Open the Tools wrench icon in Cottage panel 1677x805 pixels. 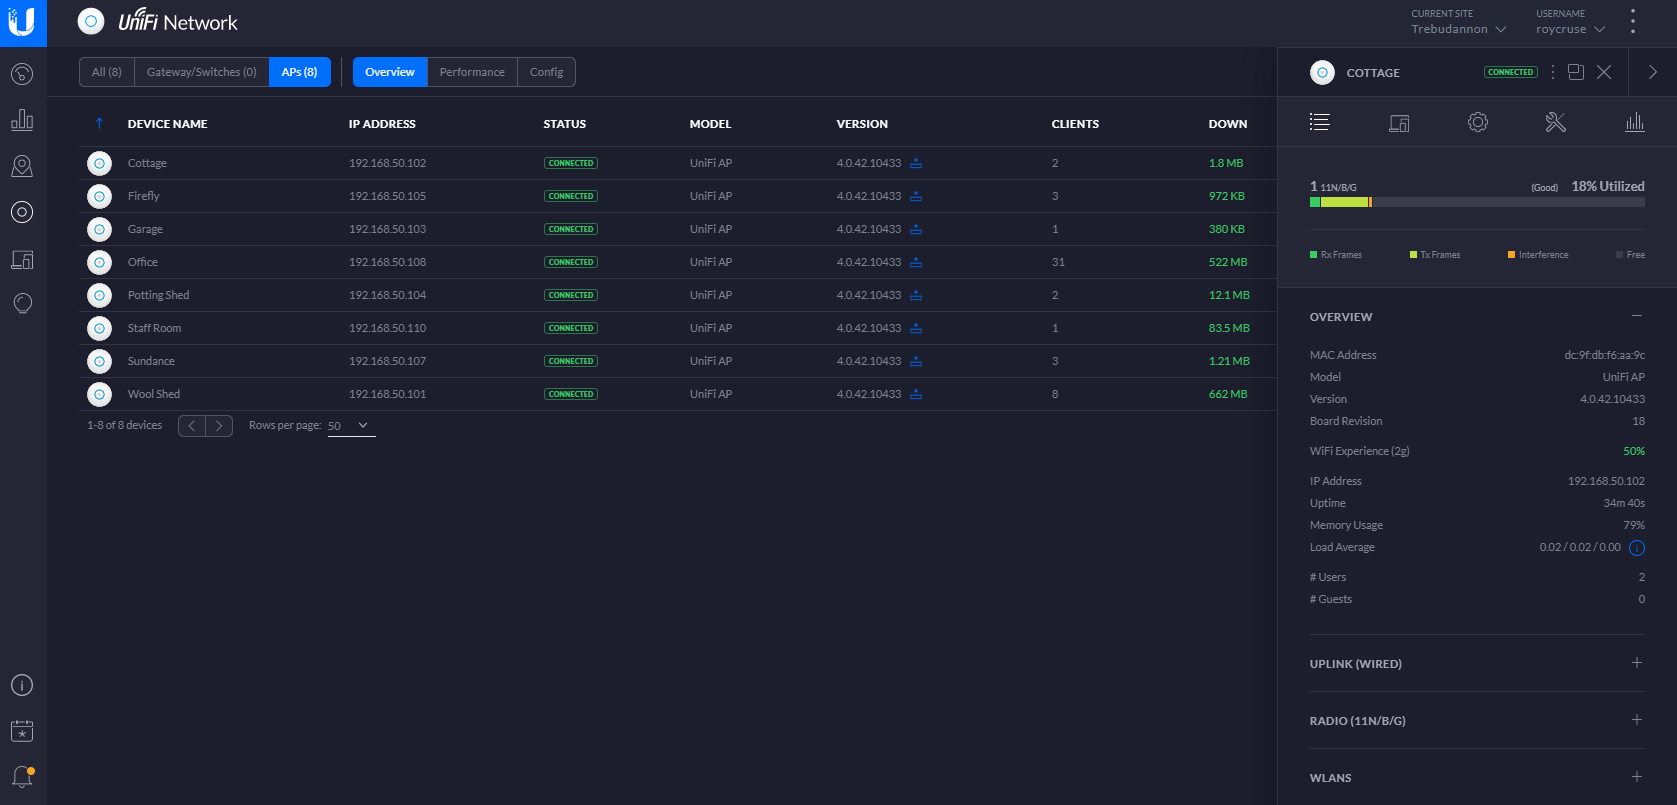pyautogui.click(x=1555, y=122)
